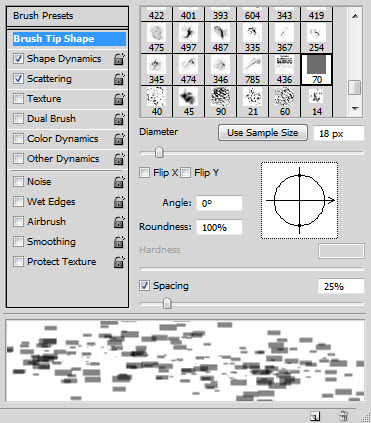Toggle lock icon next to Other Dynamics
Image resolution: width=371 pixels, height=423 pixels.
(x=119, y=159)
